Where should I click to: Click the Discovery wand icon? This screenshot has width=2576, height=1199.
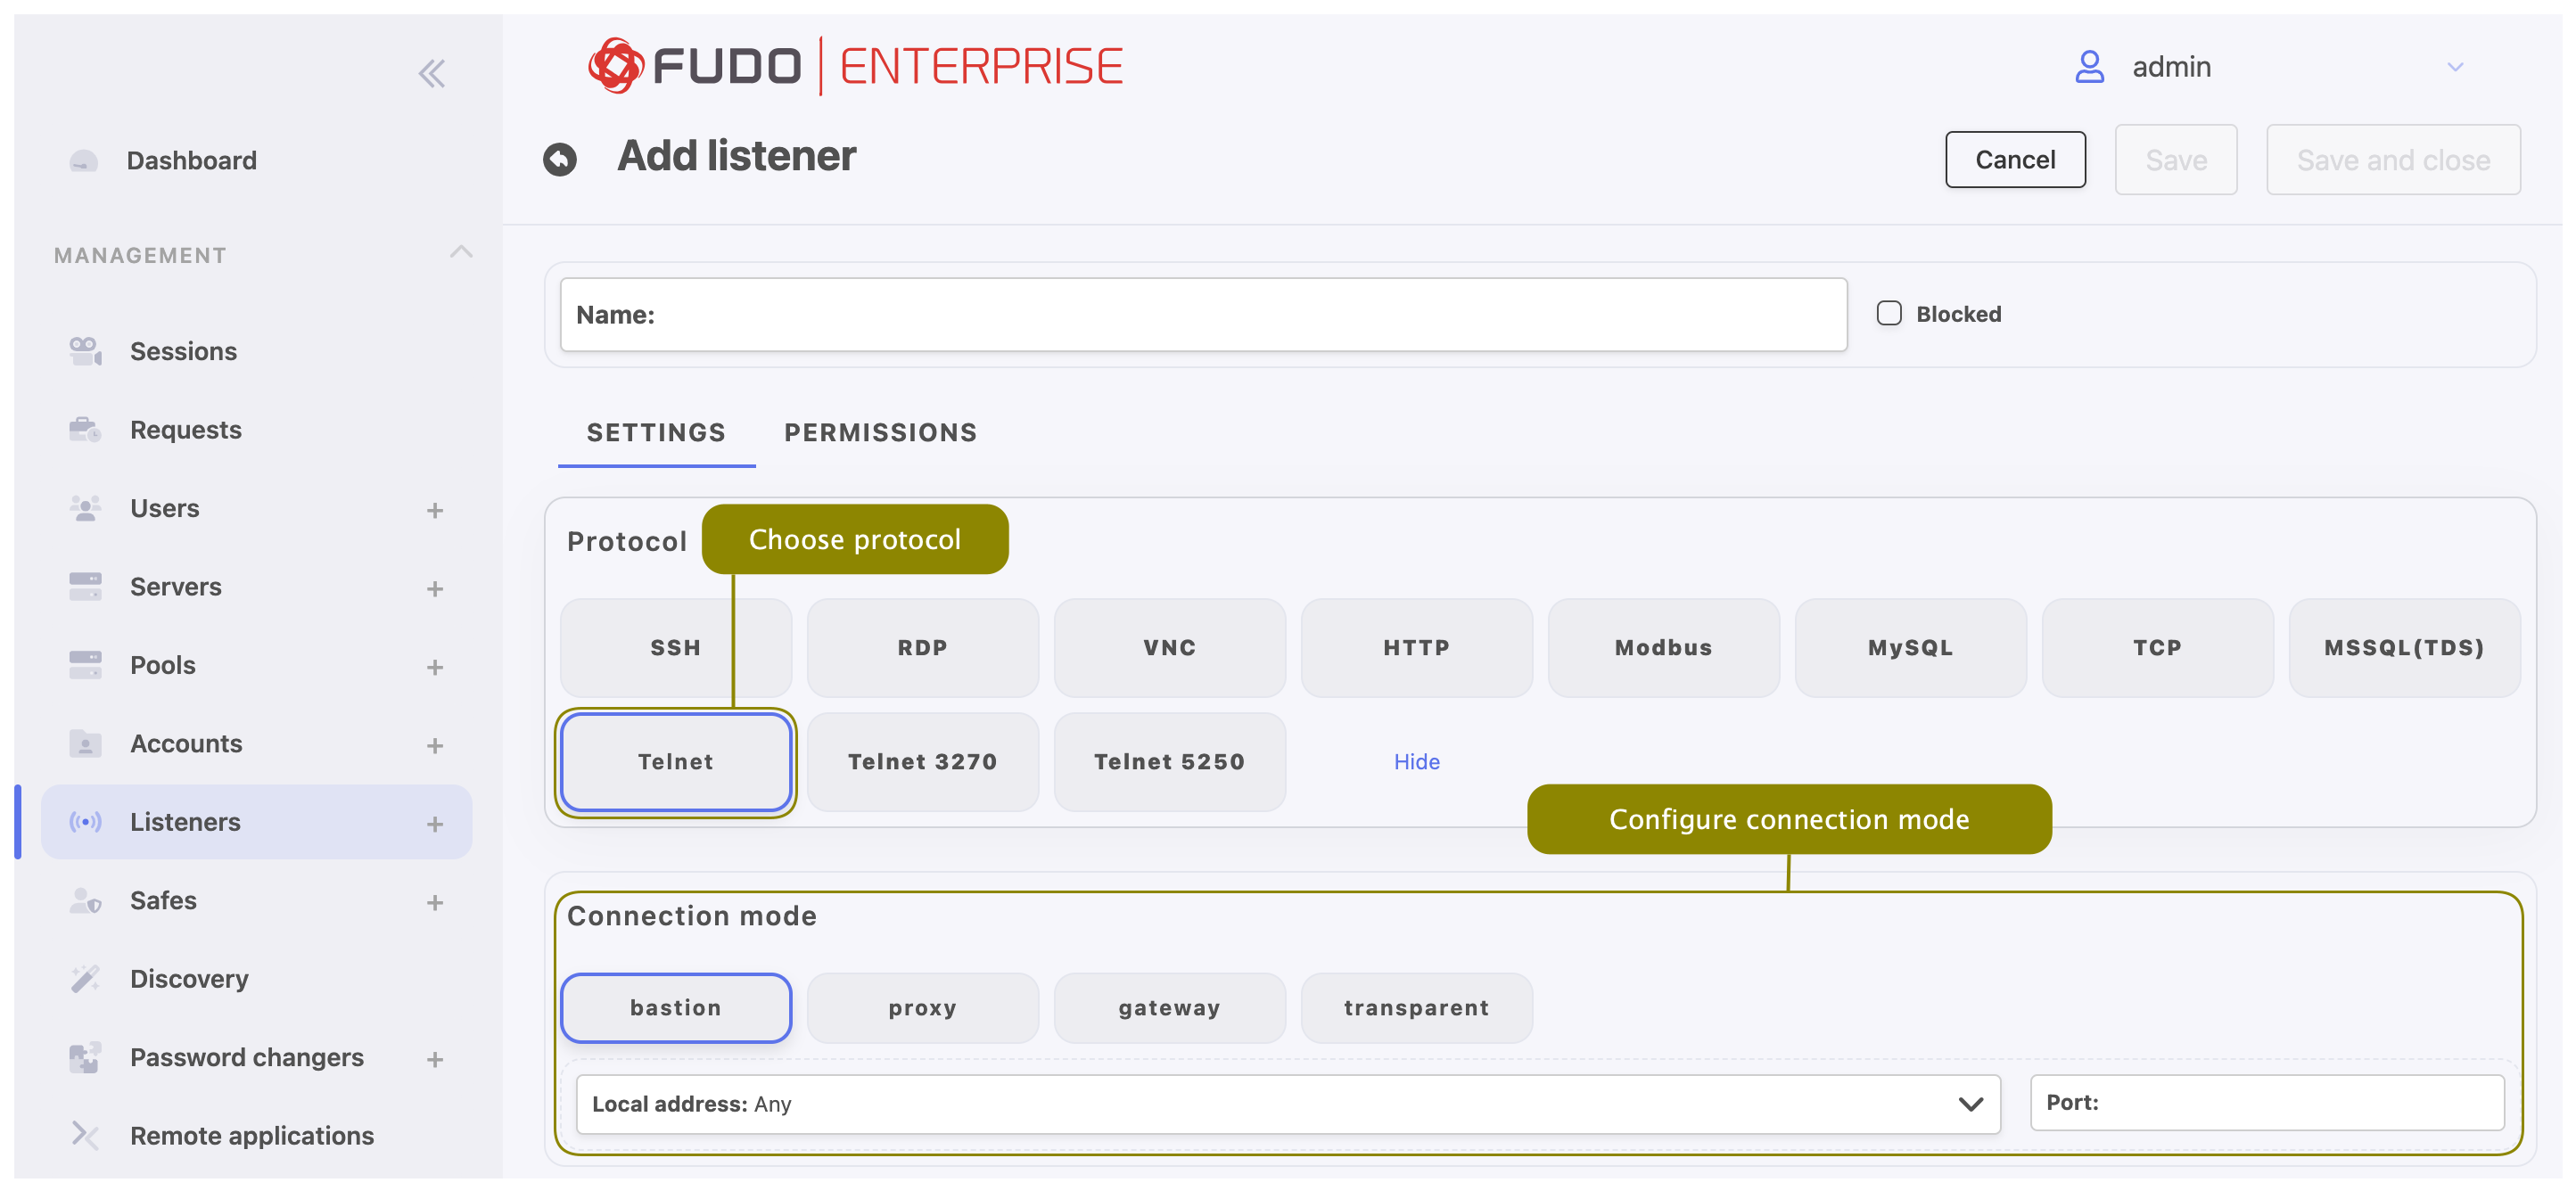click(x=85, y=978)
